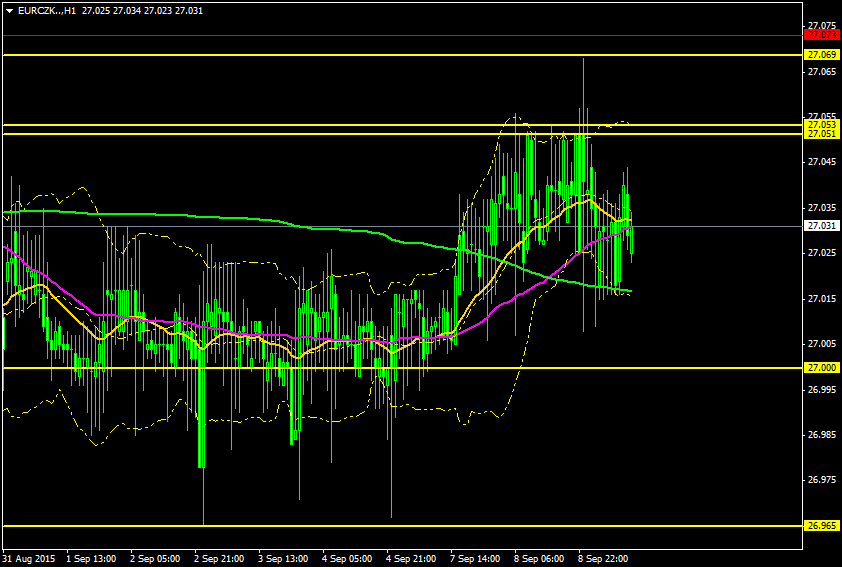Click the 4 Sep 21:00 time label
The height and width of the screenshot is (567, 842).
pos(411,558)
